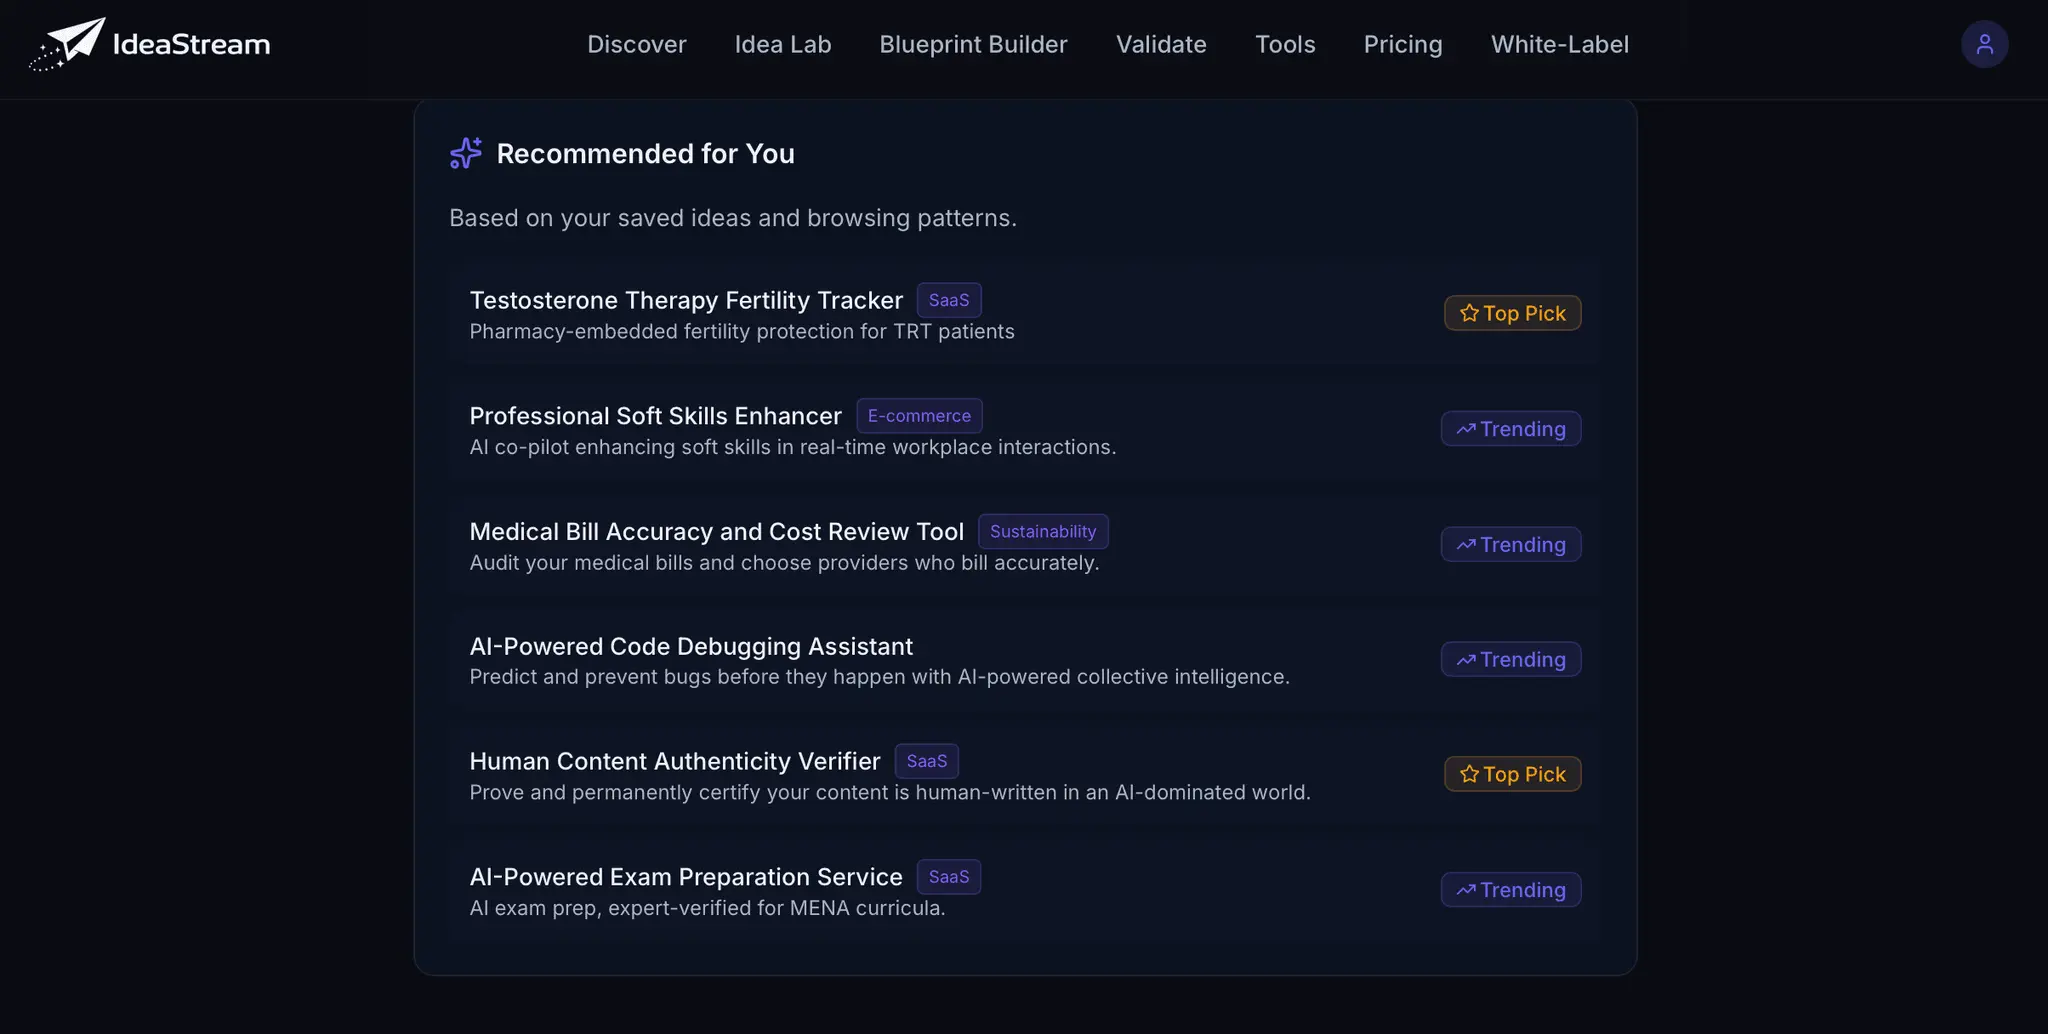
Task: Click trending arrow icon on Soft Skills Enhancer row
Action: [x=1466, y=429]
